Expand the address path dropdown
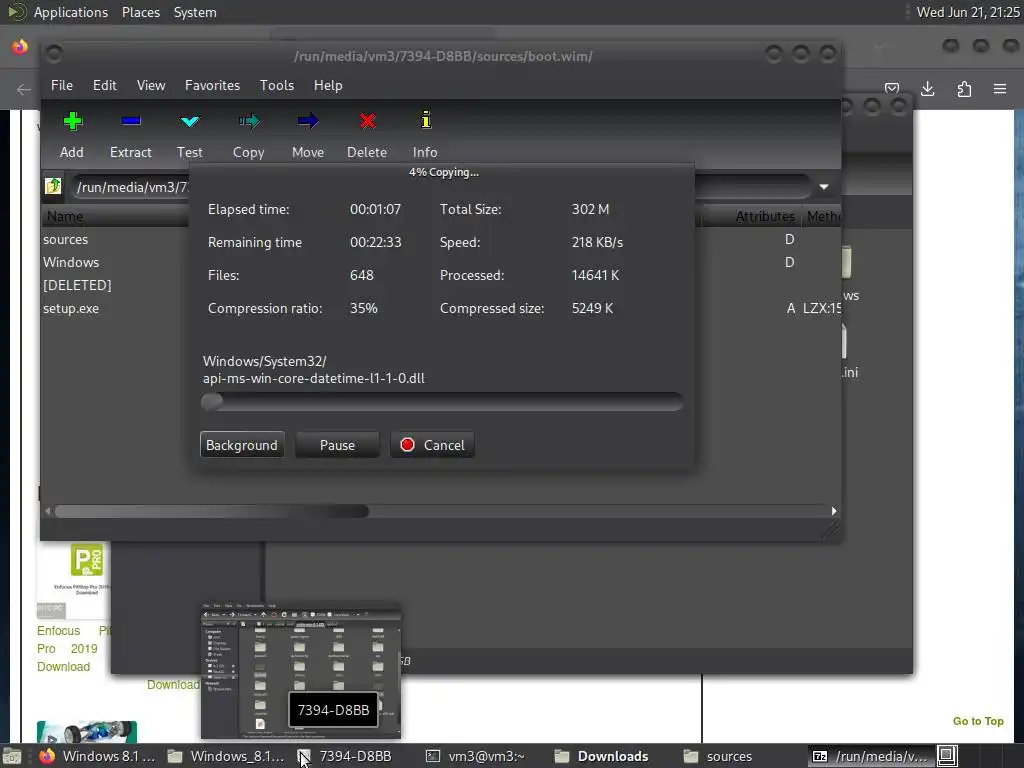Screen dimensions: 1024x768 point(824,187)
